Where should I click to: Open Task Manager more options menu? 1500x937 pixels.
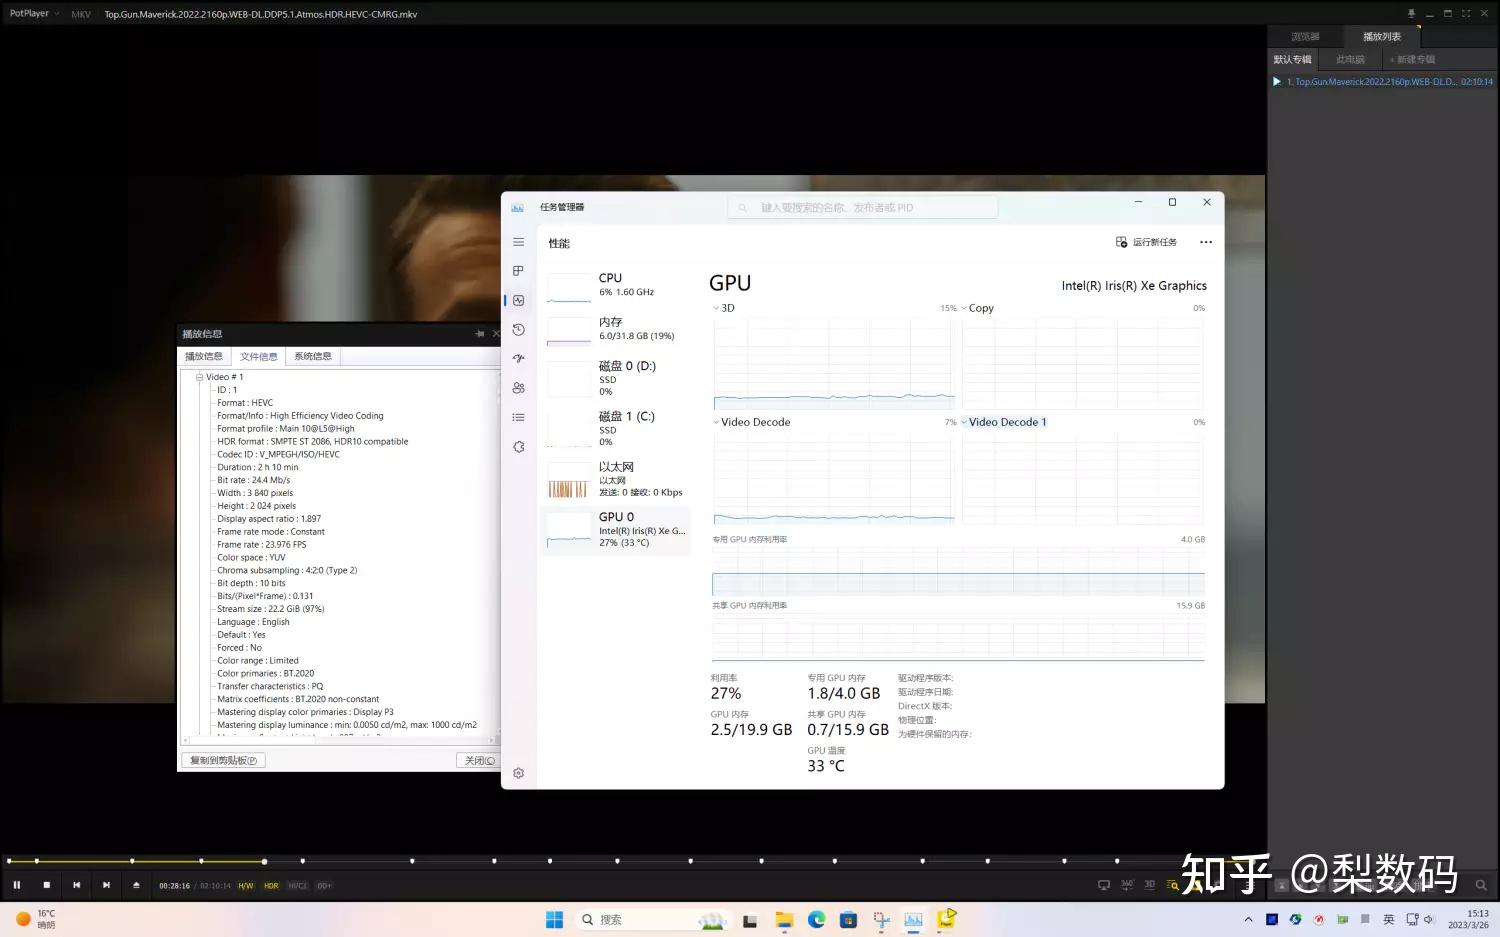pos(1205,241)
